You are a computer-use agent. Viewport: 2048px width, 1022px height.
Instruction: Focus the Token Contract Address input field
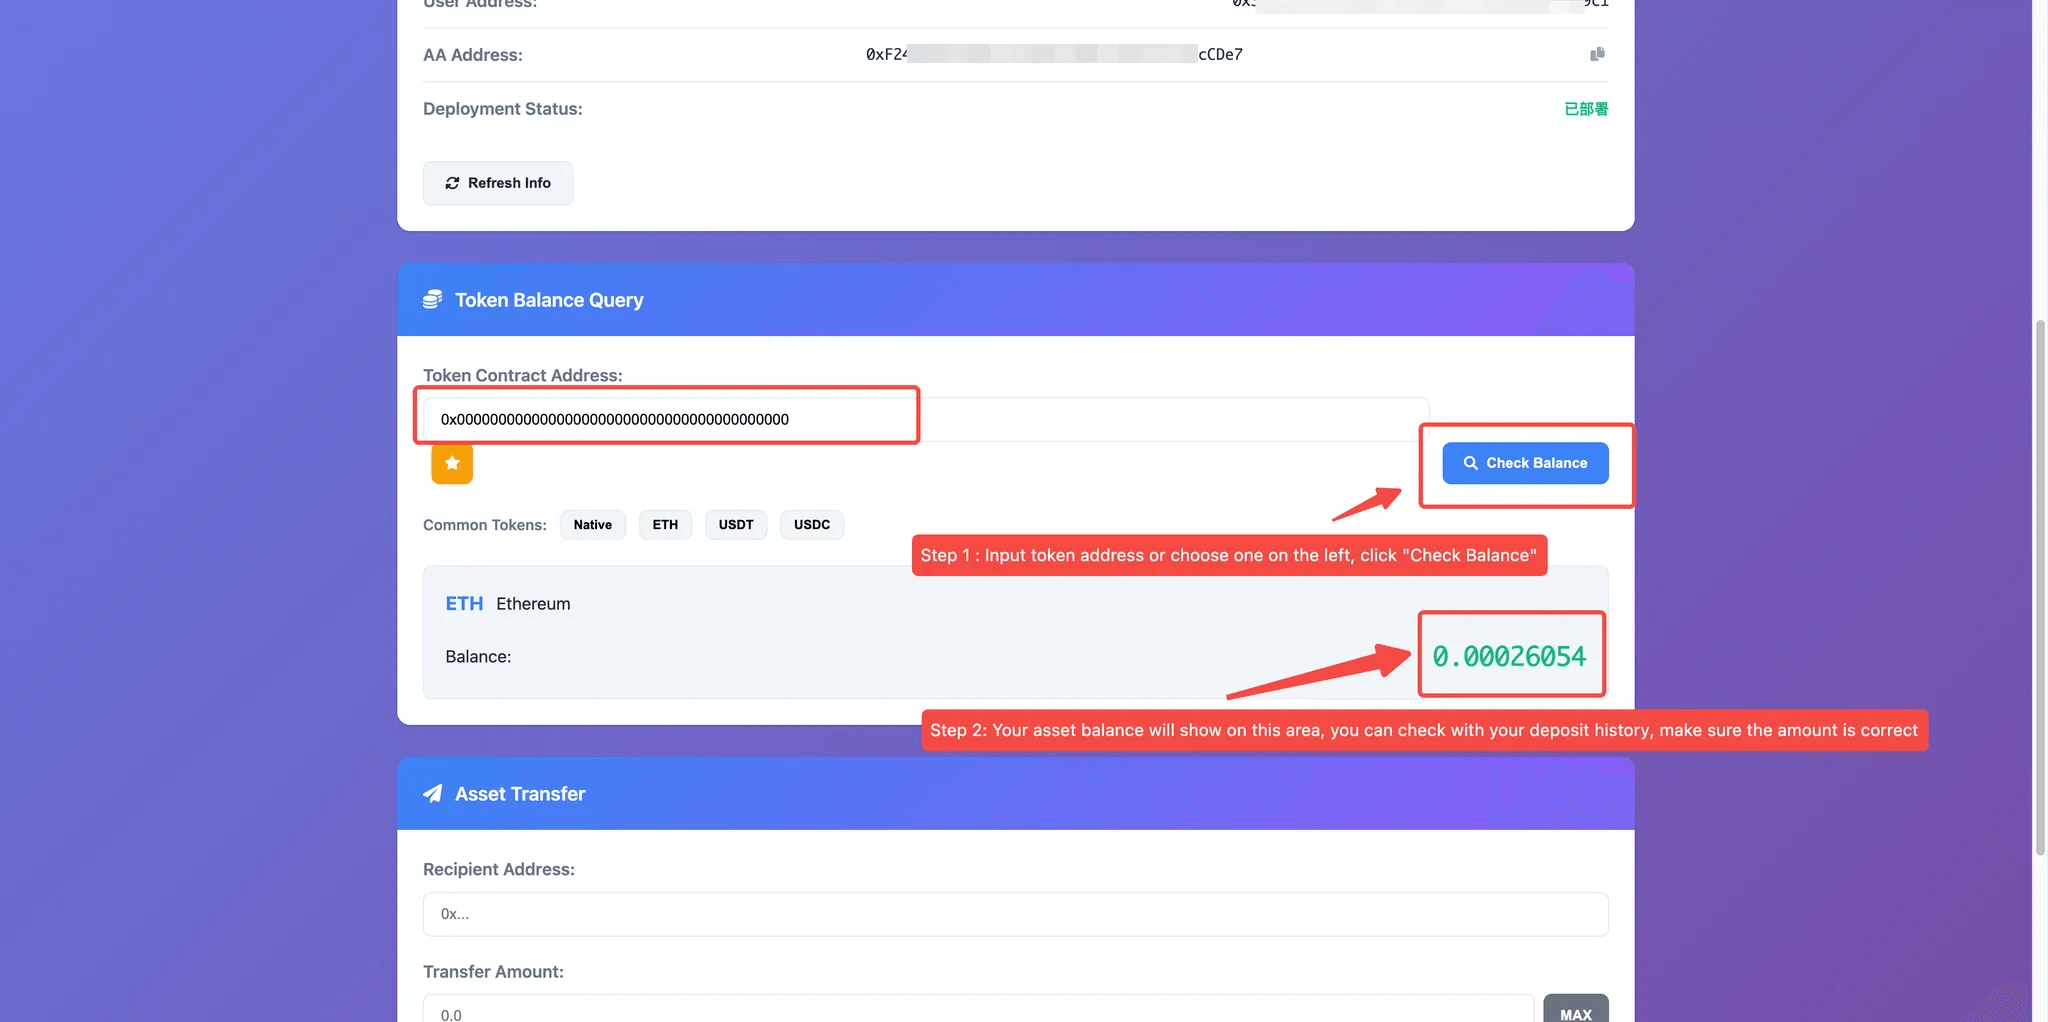coord(925,419)
